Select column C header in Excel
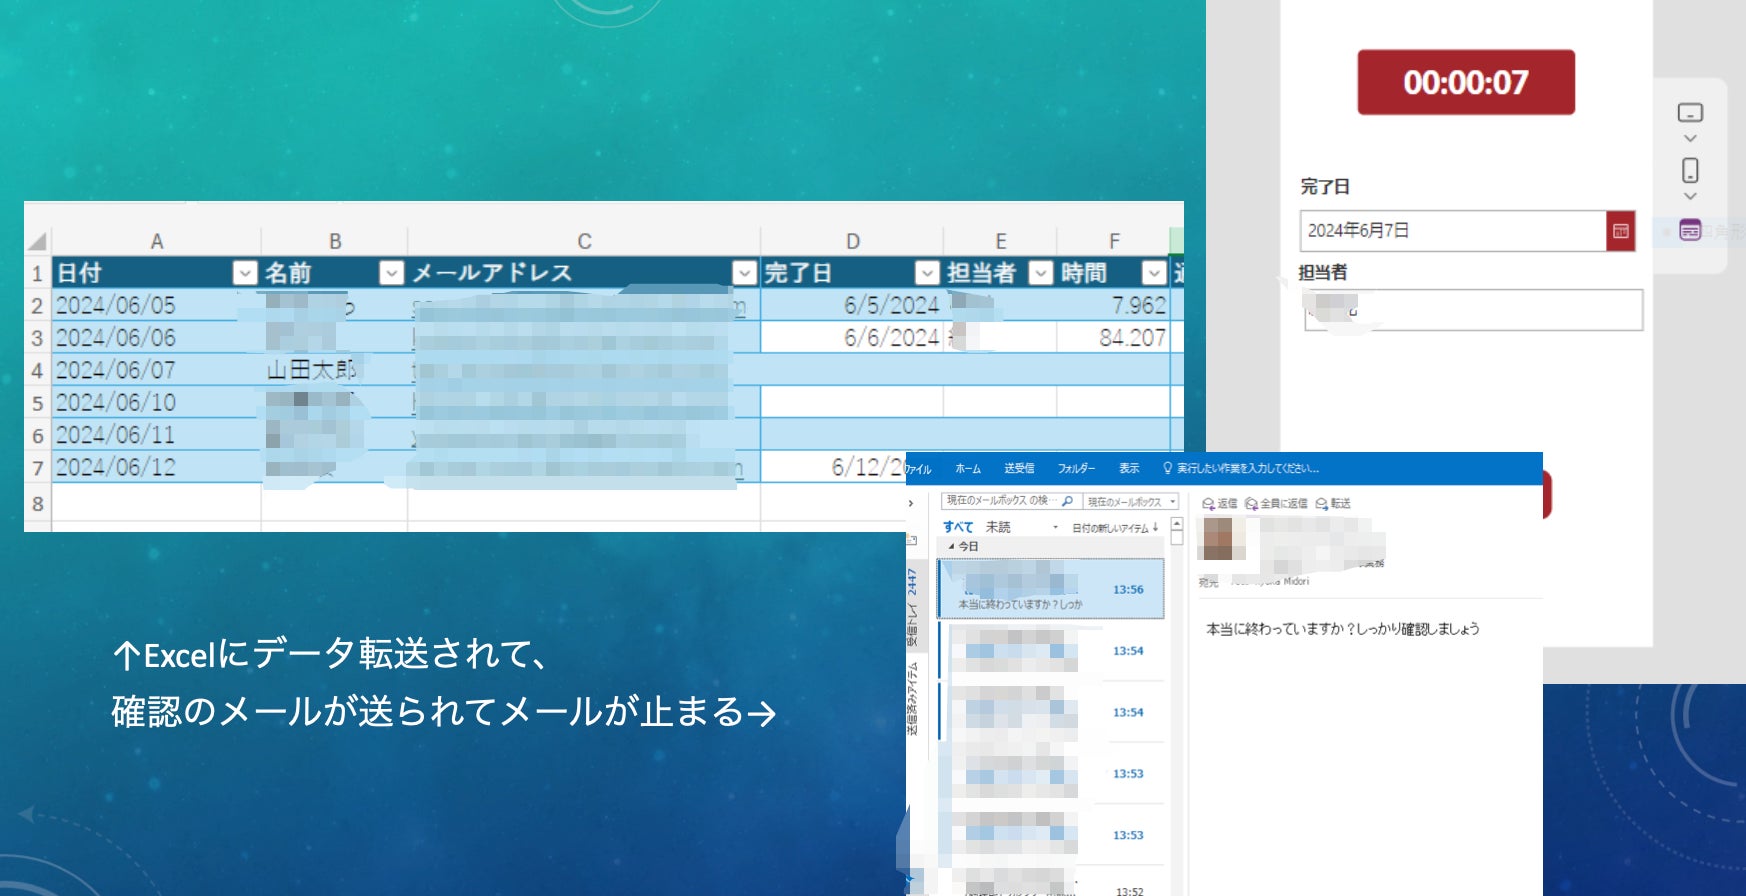1746x896 pixels. [x=584, y=241]
